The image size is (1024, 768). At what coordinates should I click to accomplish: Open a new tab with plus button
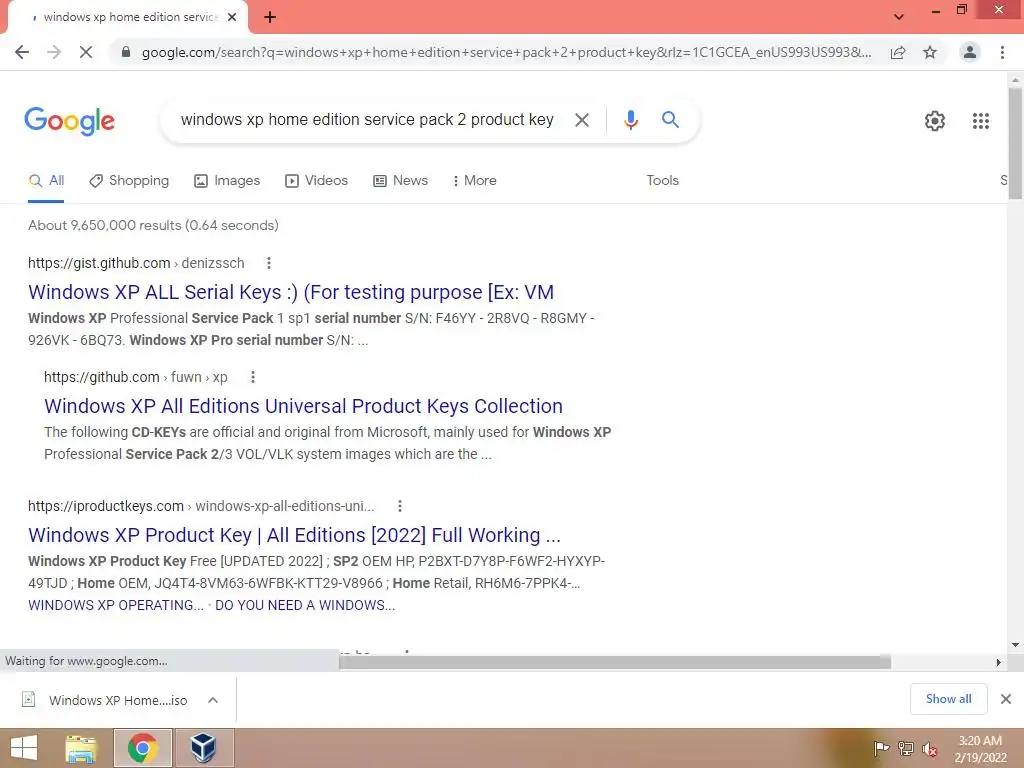click(270, 18)
